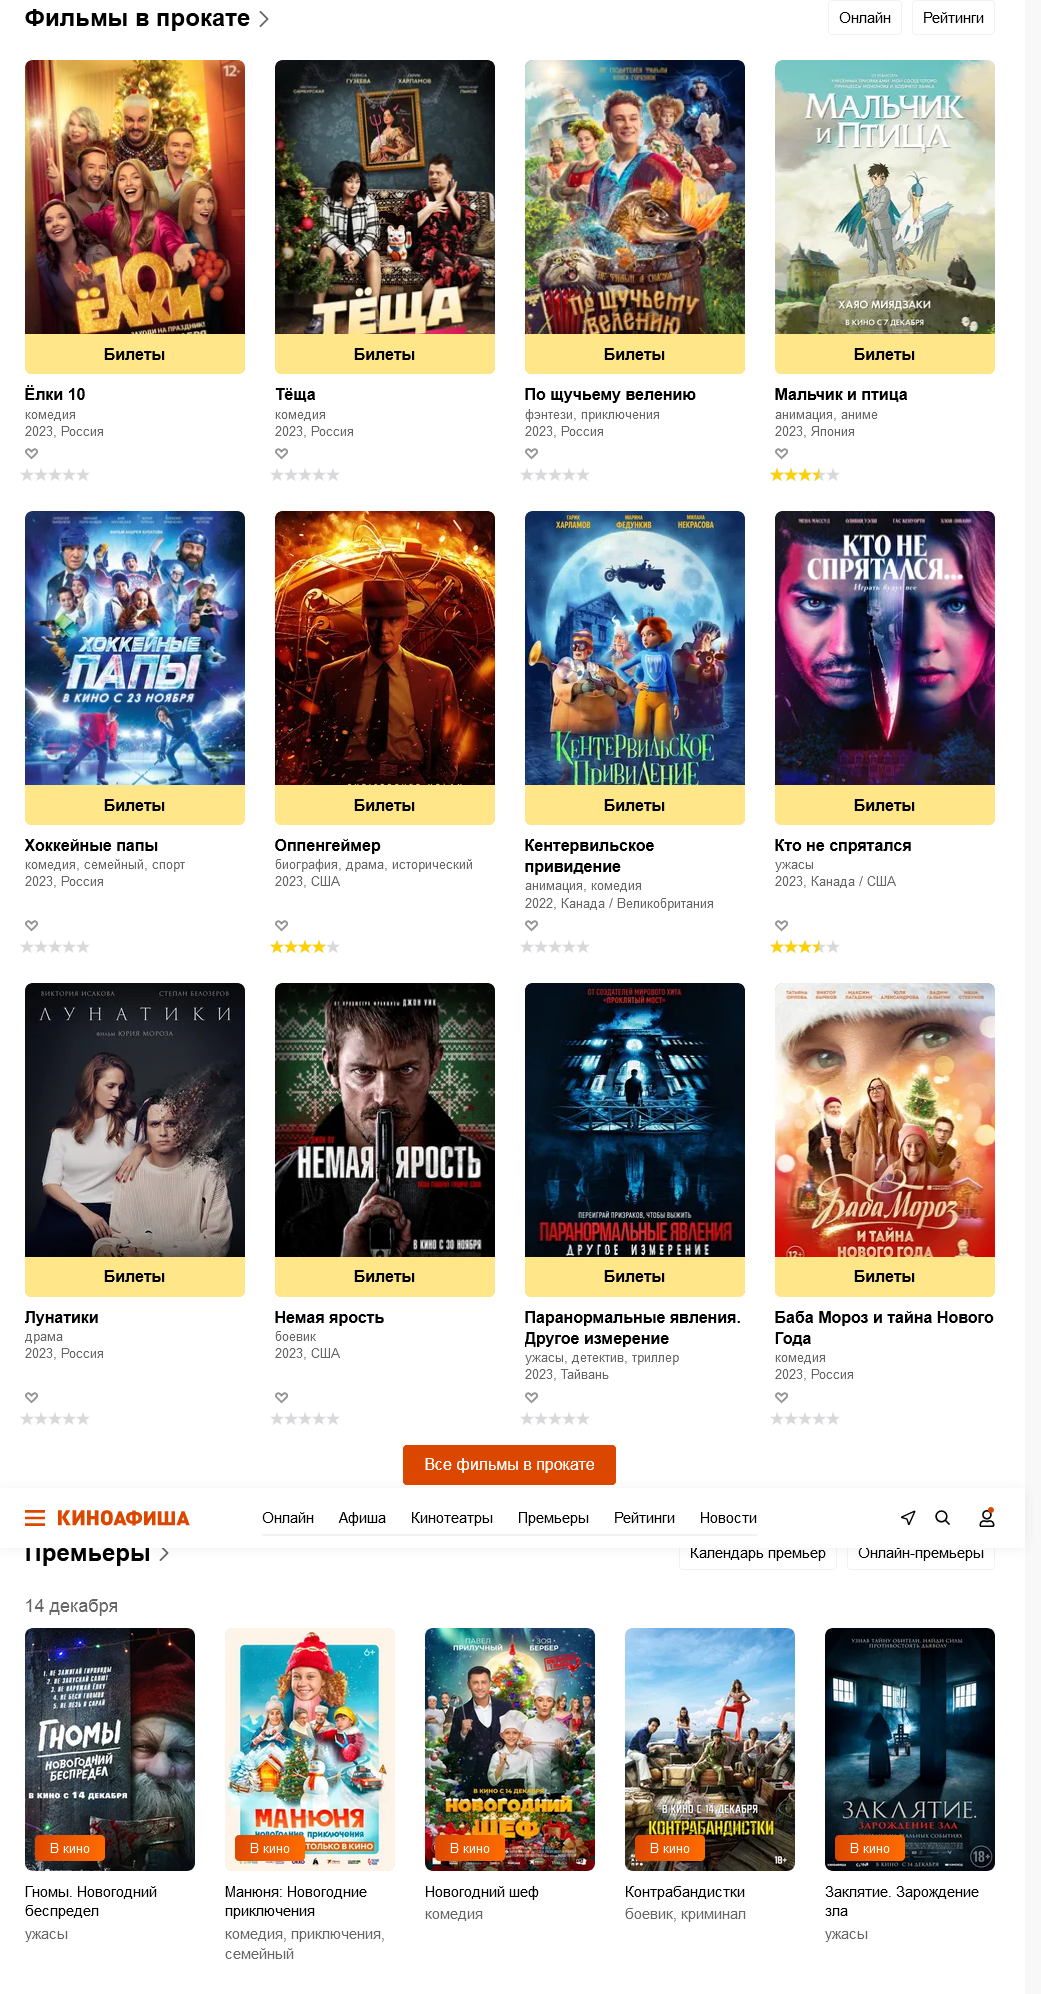Open Кинотеатры navigation item
Screen dimensions: 1041x1994
(452, 1518)
